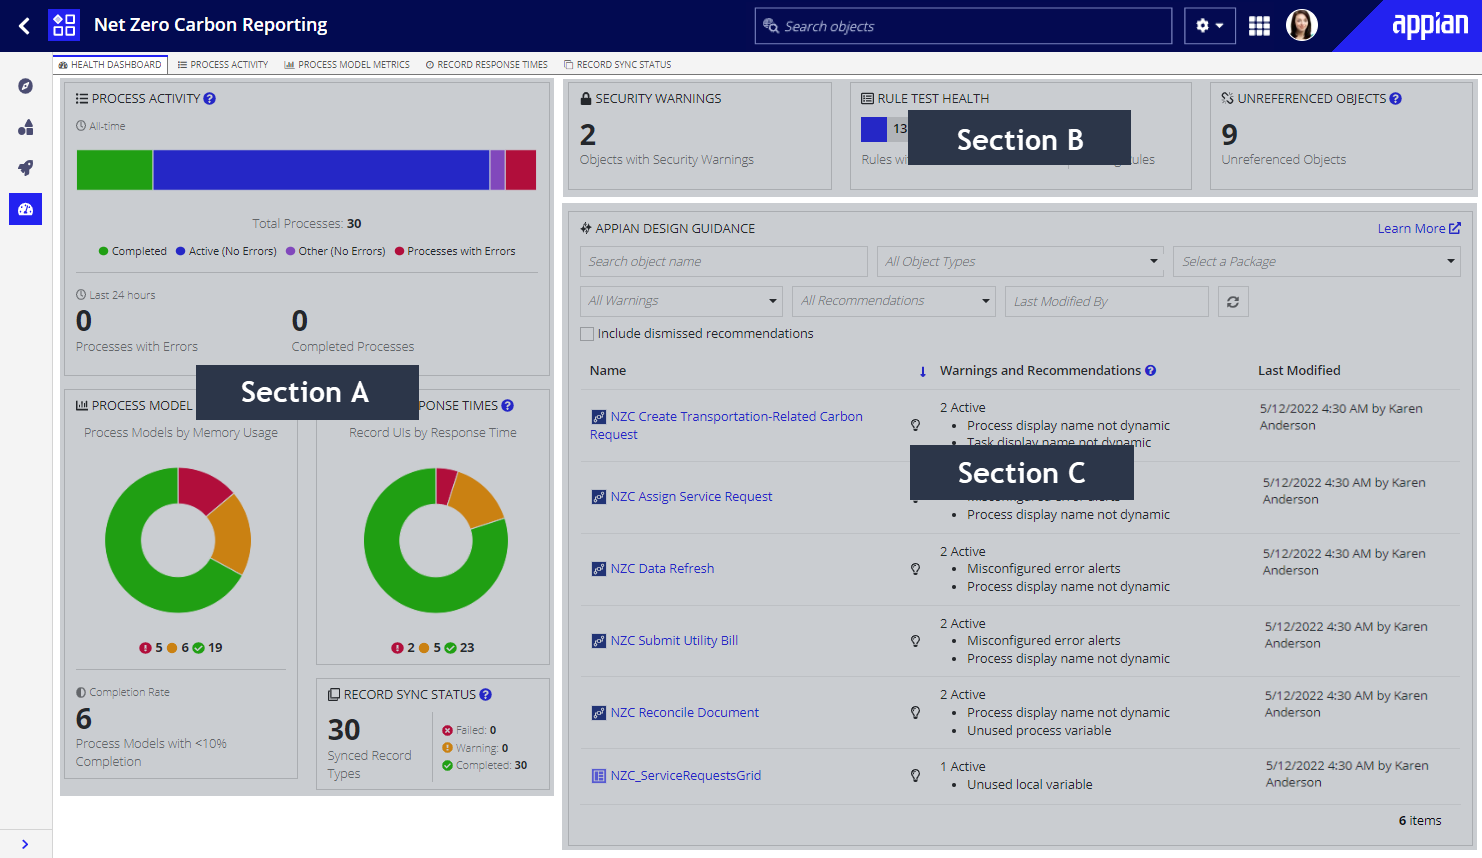Open All Recommendations dropdown
The image size is (1482, 858).
894,301
